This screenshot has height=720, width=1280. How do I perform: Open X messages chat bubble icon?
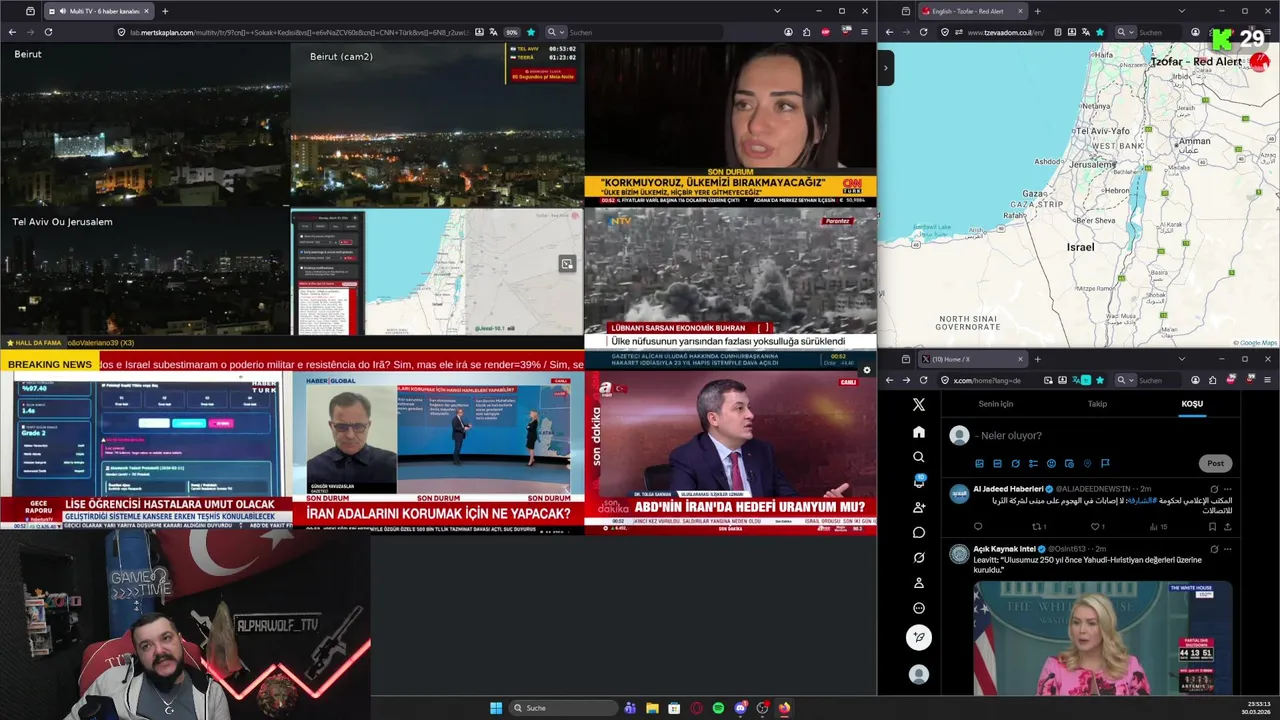pos(919,532)
